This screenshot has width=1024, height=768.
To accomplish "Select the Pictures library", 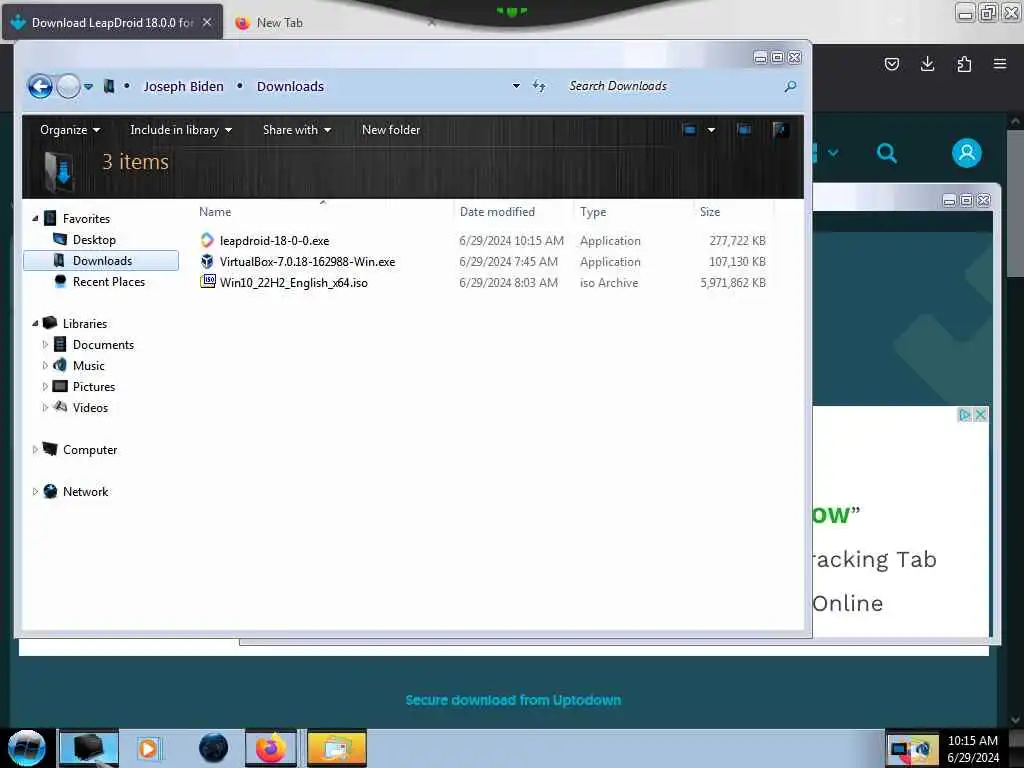I will (93, 387).
